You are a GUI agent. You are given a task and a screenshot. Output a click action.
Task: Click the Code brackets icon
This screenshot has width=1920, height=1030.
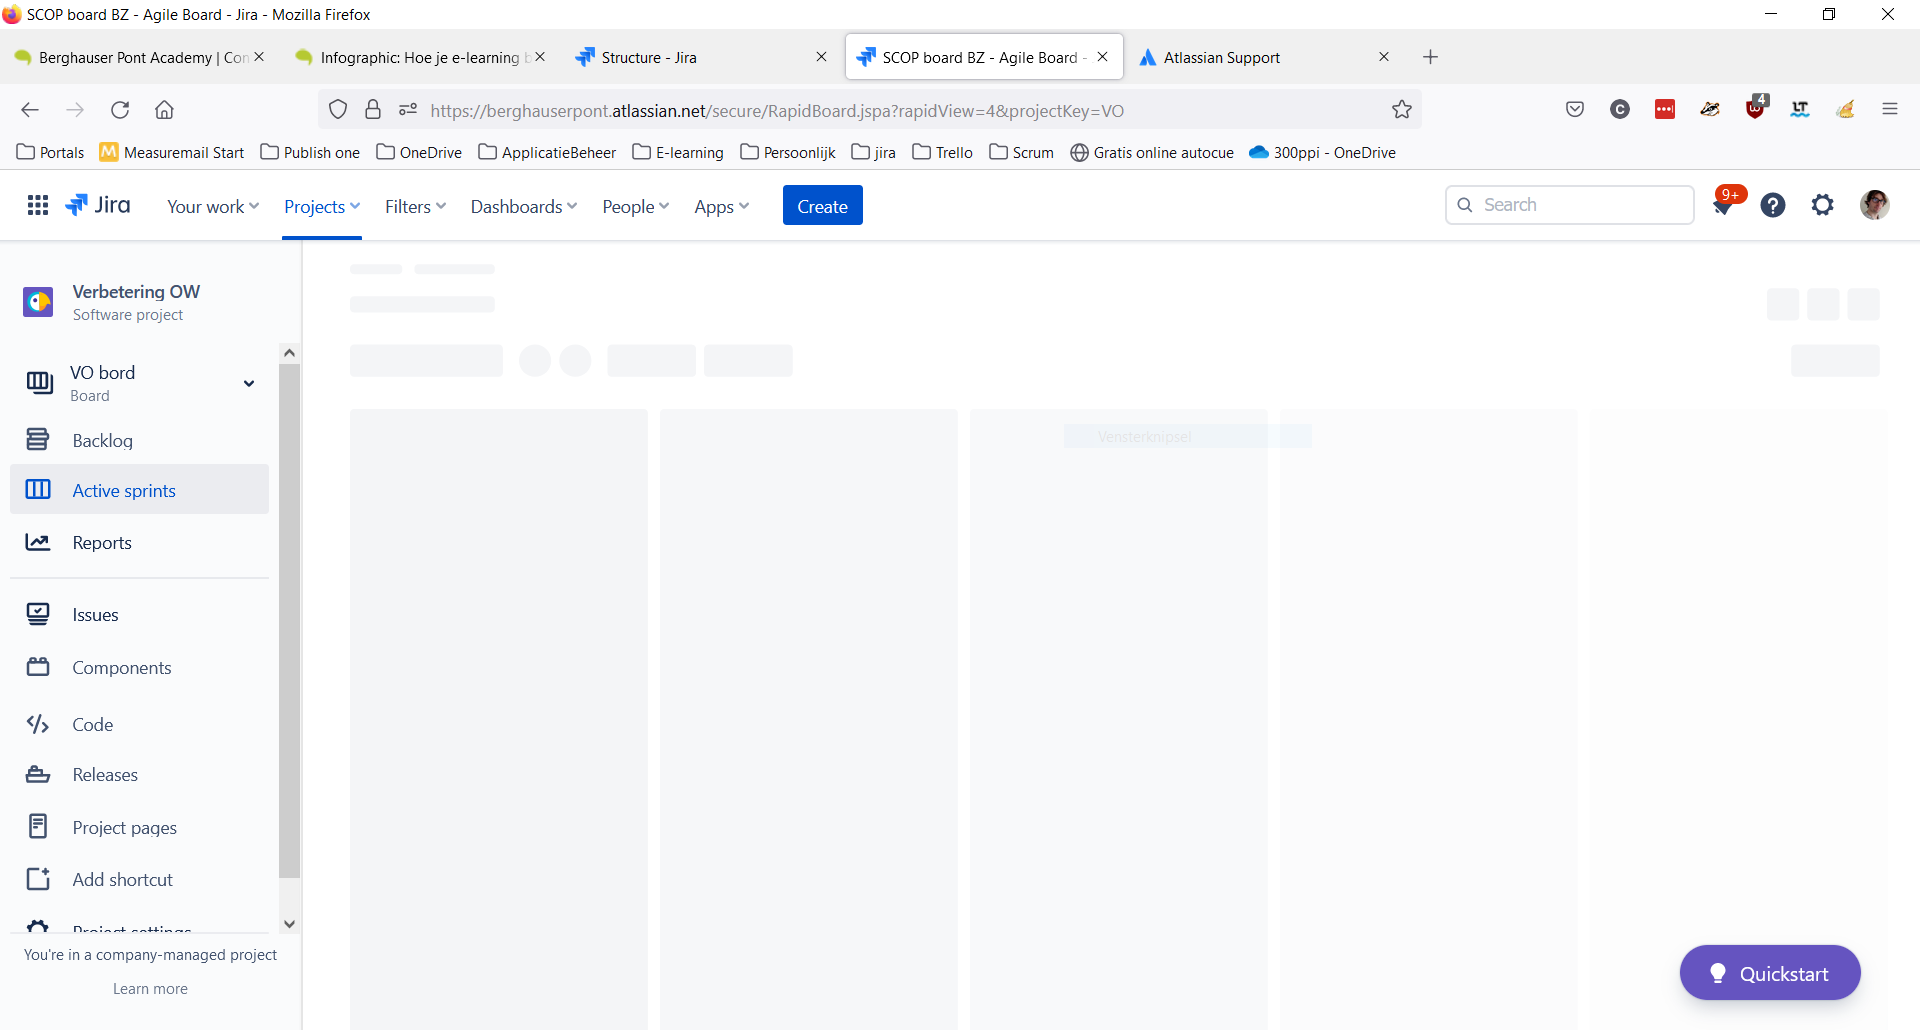[38, 724]
